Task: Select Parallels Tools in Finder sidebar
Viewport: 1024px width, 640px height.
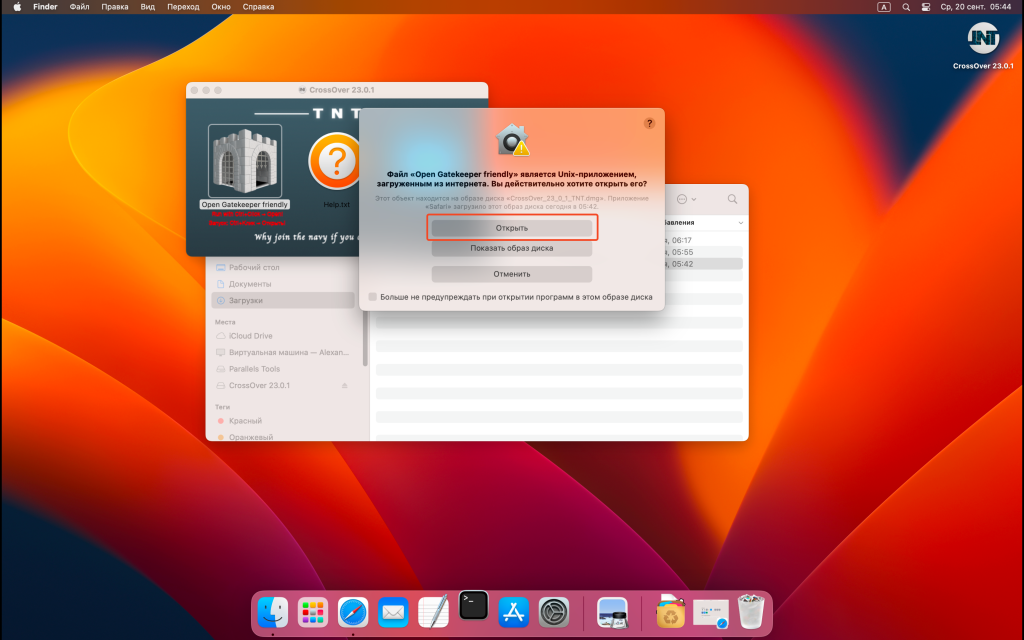Action: coord(283,369)
